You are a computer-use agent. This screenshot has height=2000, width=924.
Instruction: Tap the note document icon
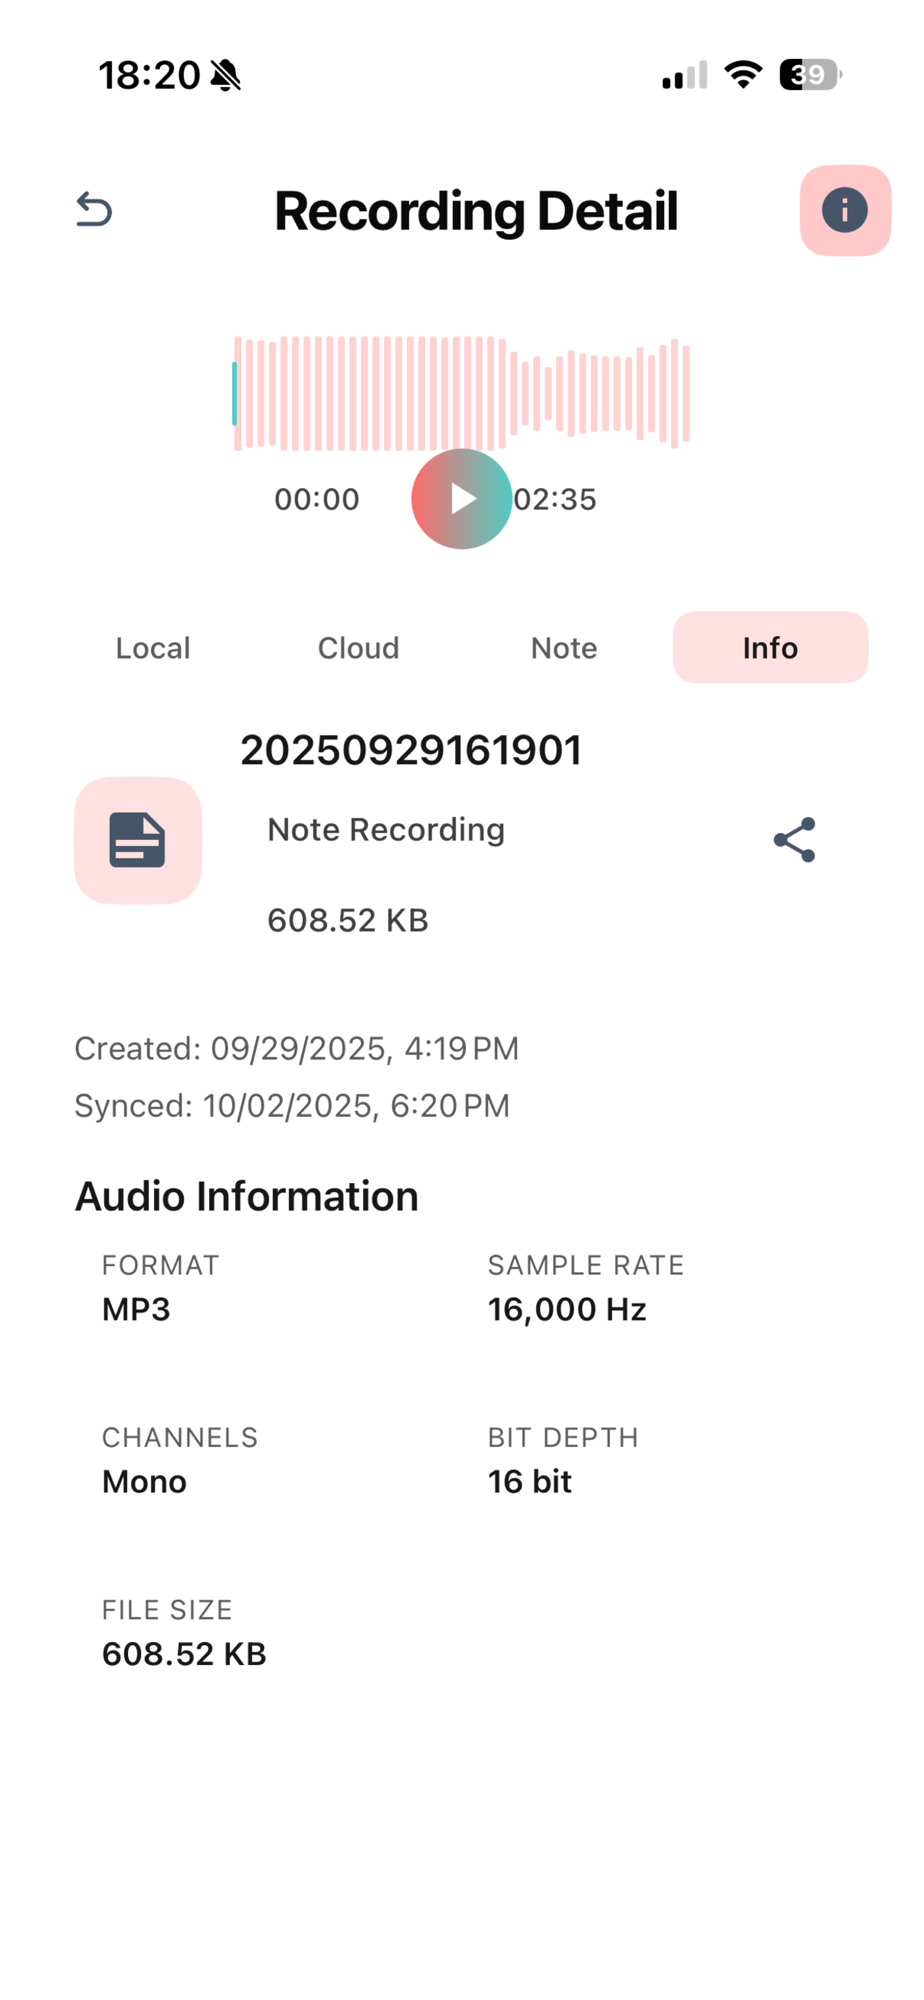(x=138, y=840)
